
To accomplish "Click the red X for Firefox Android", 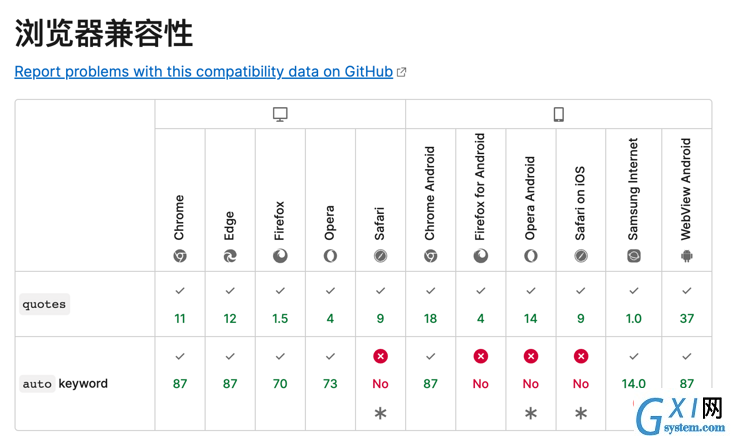I will 480,356.
